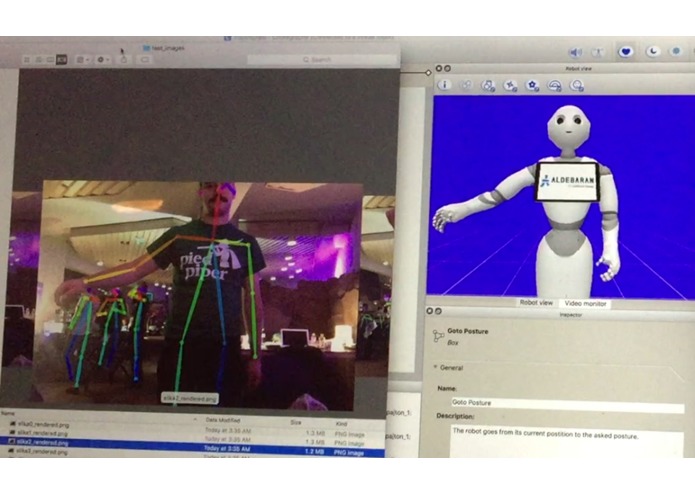The height and width of the screenshot is (494, 695).
Task: Select Finder Cover Flow view button
Action: click(x=62, y=59)
